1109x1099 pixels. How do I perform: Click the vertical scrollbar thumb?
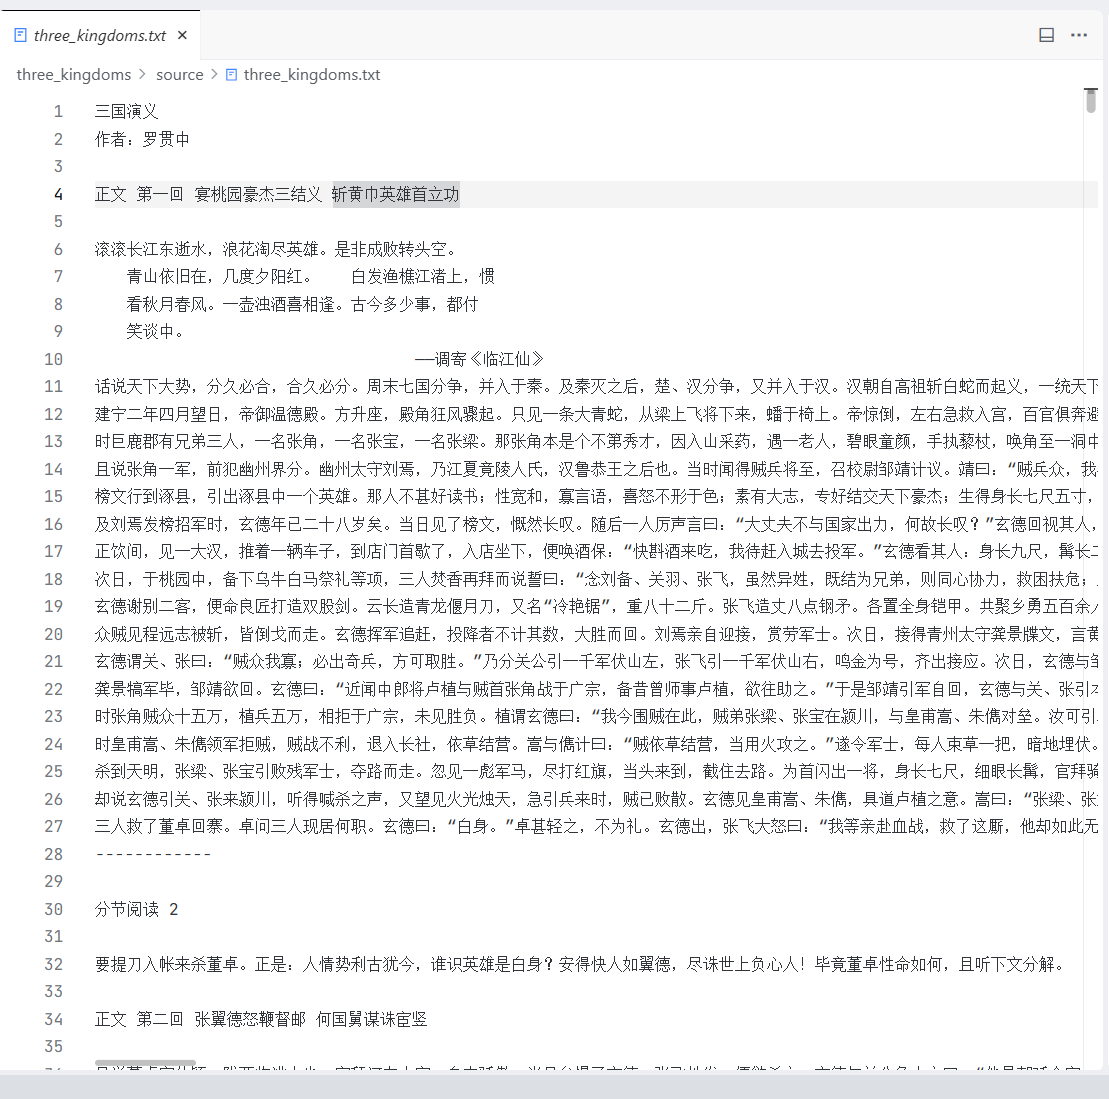pos(1091,101)
